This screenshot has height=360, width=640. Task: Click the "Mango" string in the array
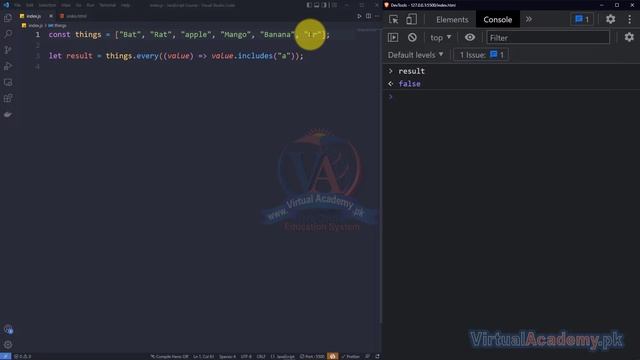tap(235, 35)
